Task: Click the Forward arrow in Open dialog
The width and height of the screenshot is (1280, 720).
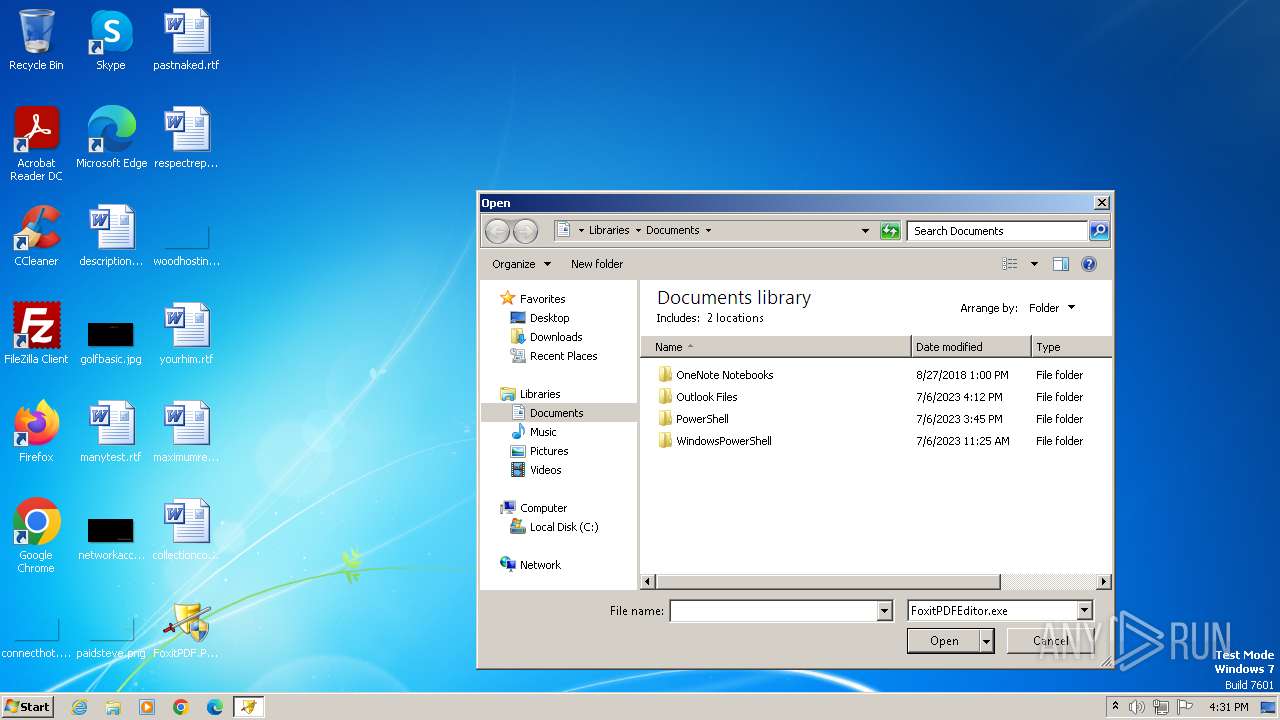Action: click(x=525, y=231)
